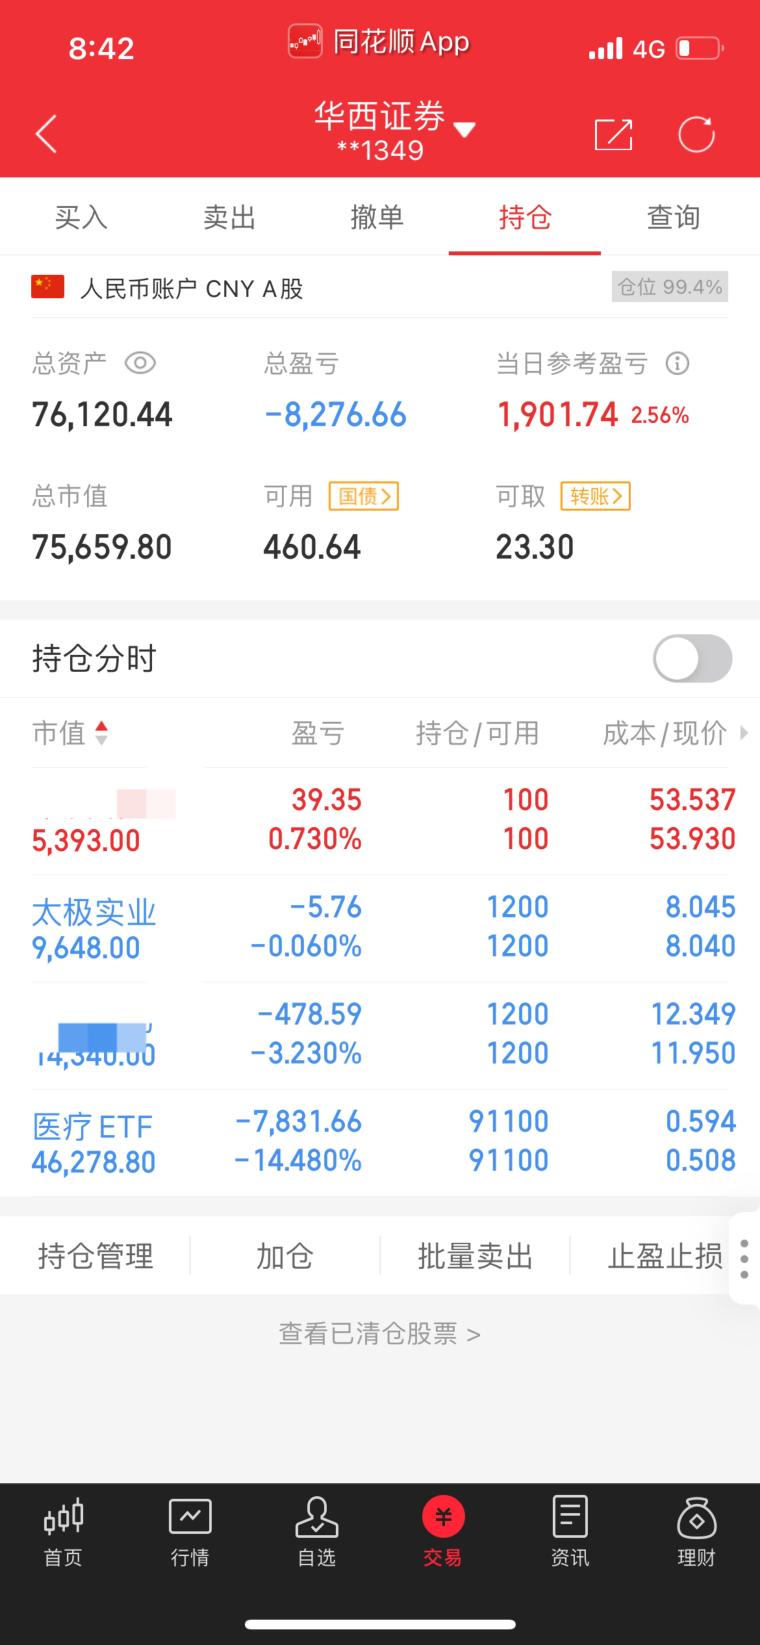Tap the share/export icon in header
This screenshot has height=1645, width=760.
click(613, 134)
